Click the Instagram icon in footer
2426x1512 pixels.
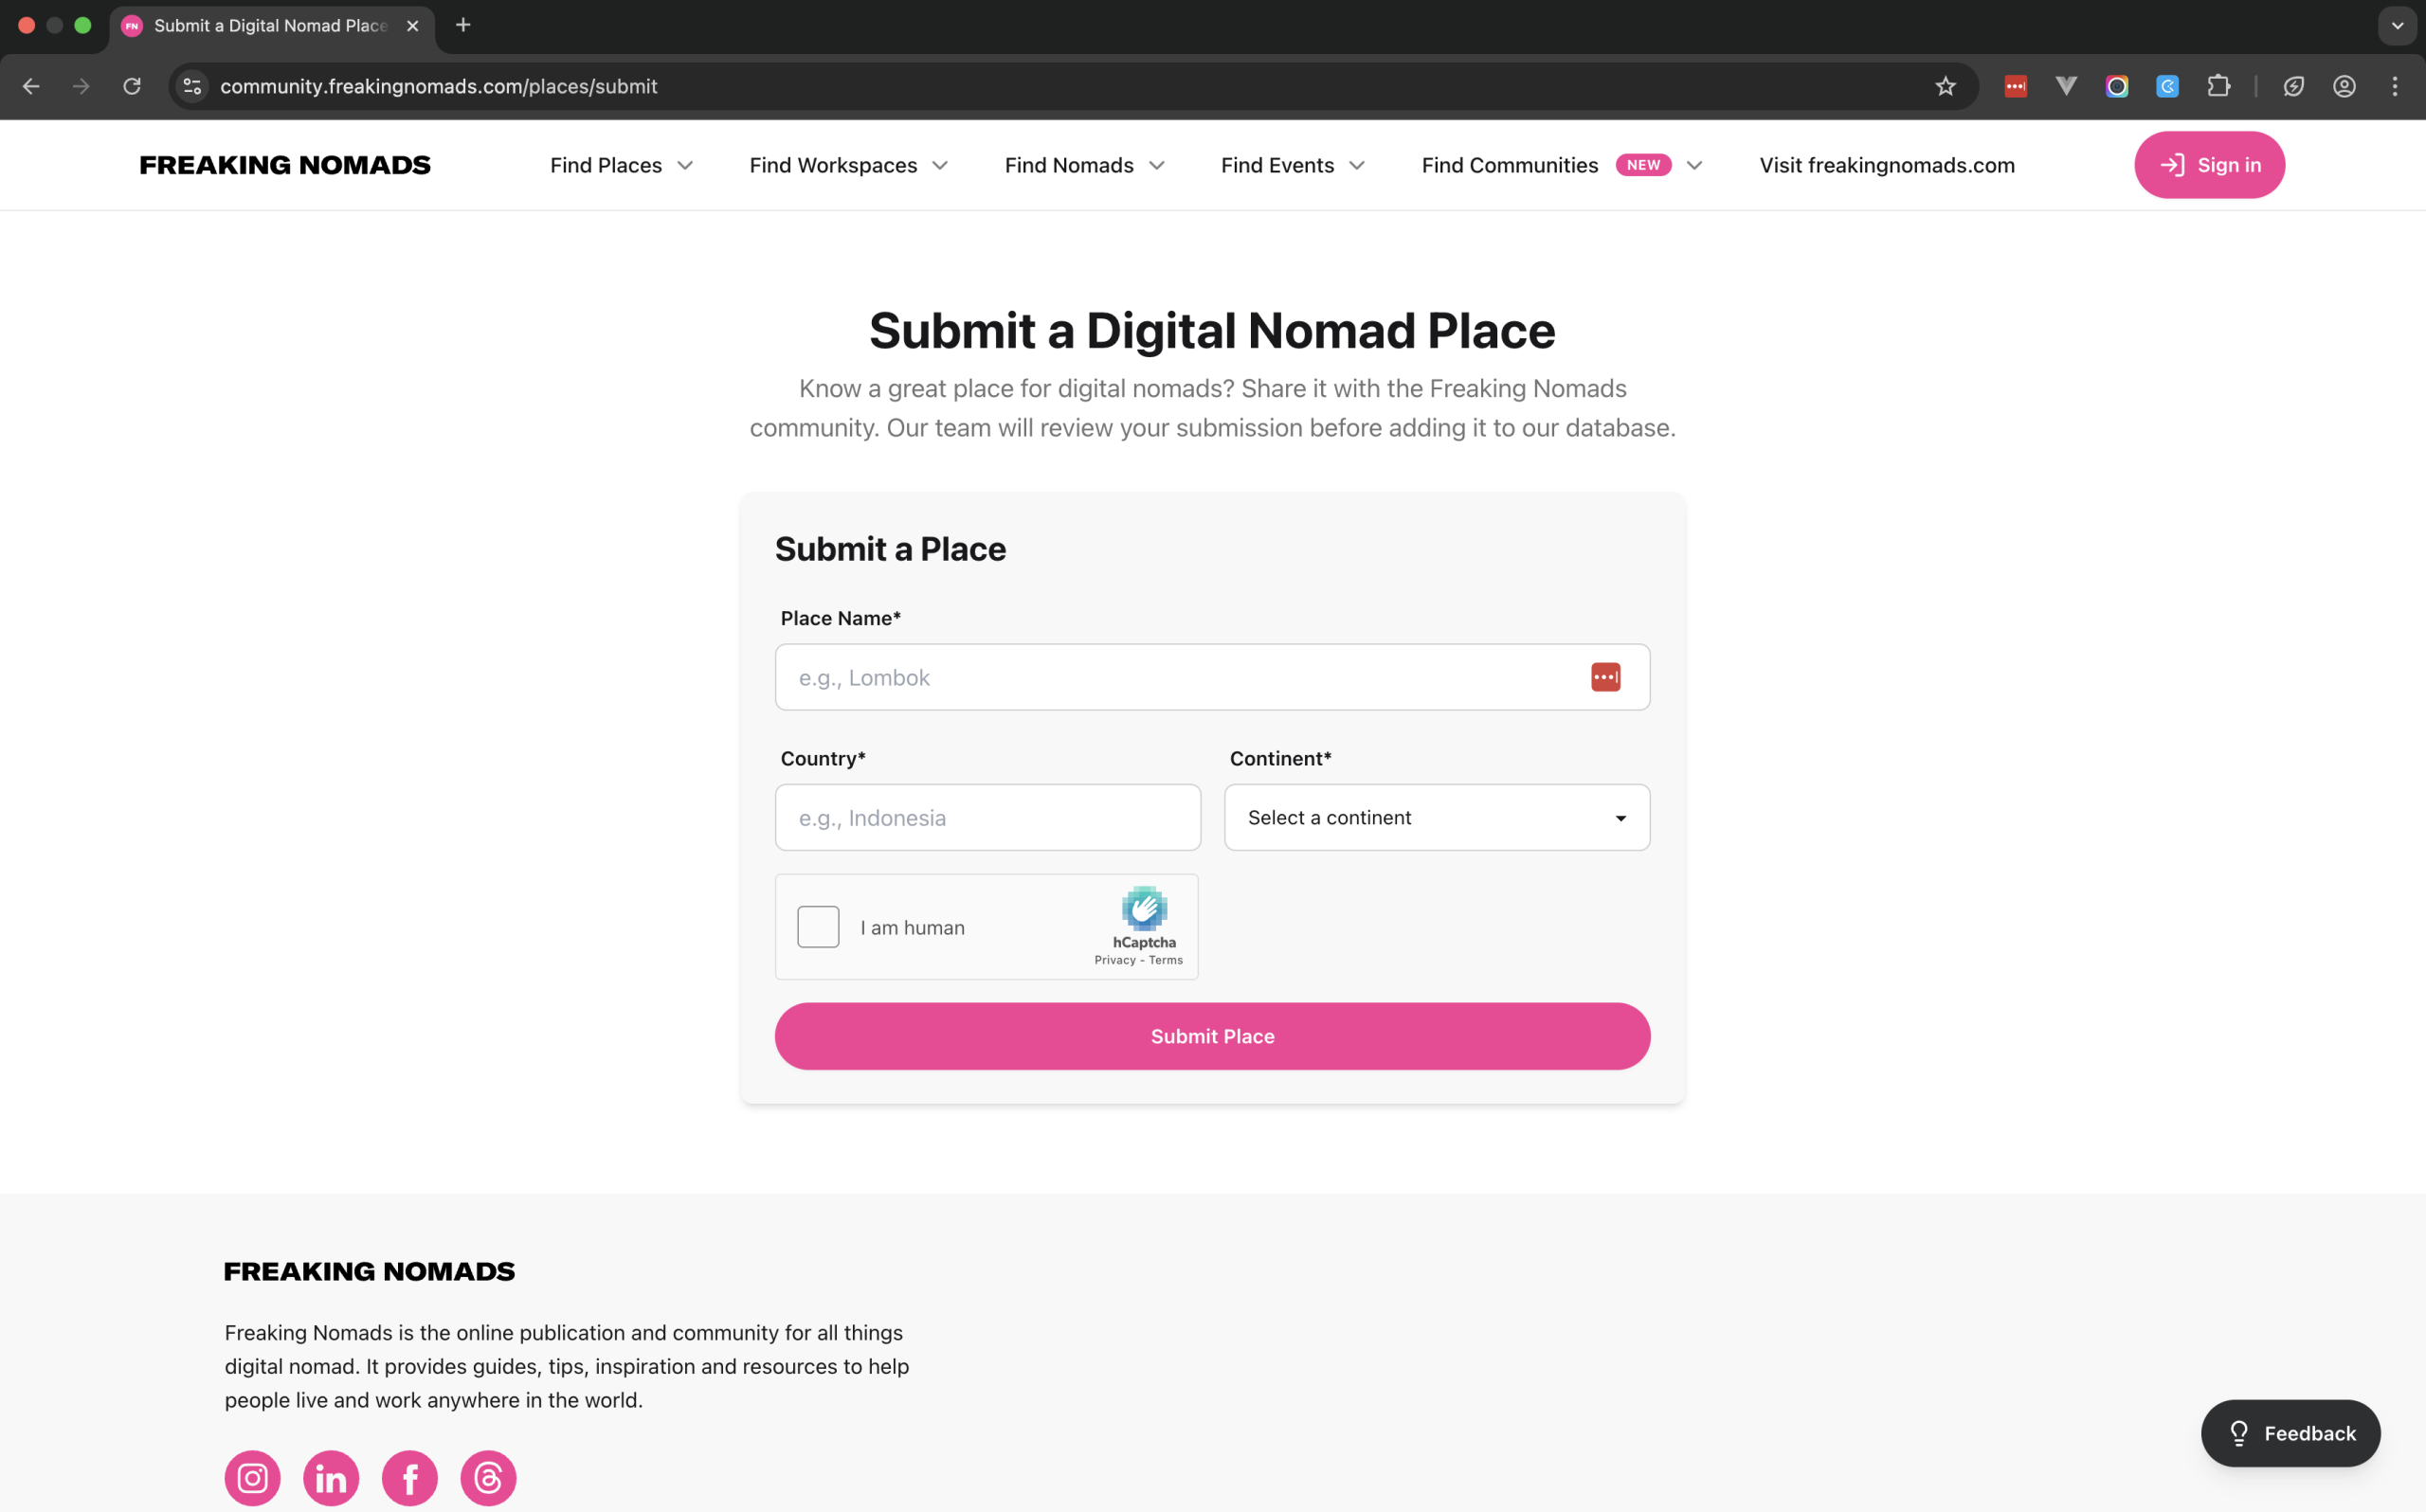tap(252, 1477)
